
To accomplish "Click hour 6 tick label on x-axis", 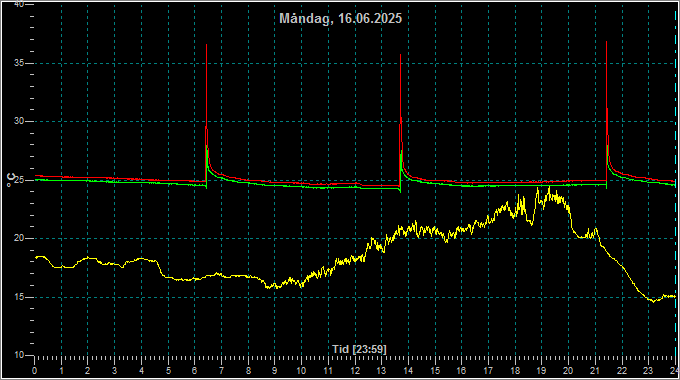I will pyautogui.click(x=195, y=371).
